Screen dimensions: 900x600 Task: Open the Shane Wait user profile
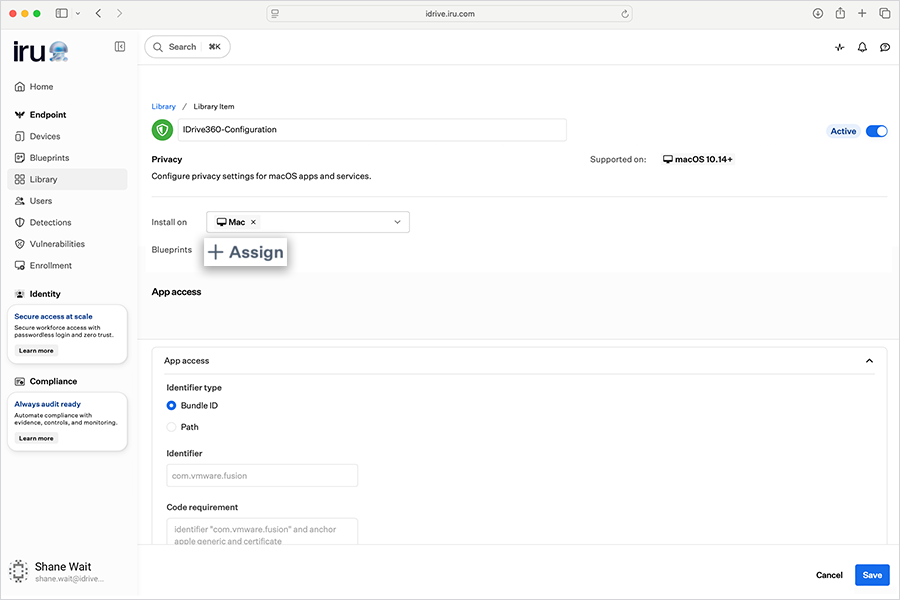click(57, 571)
